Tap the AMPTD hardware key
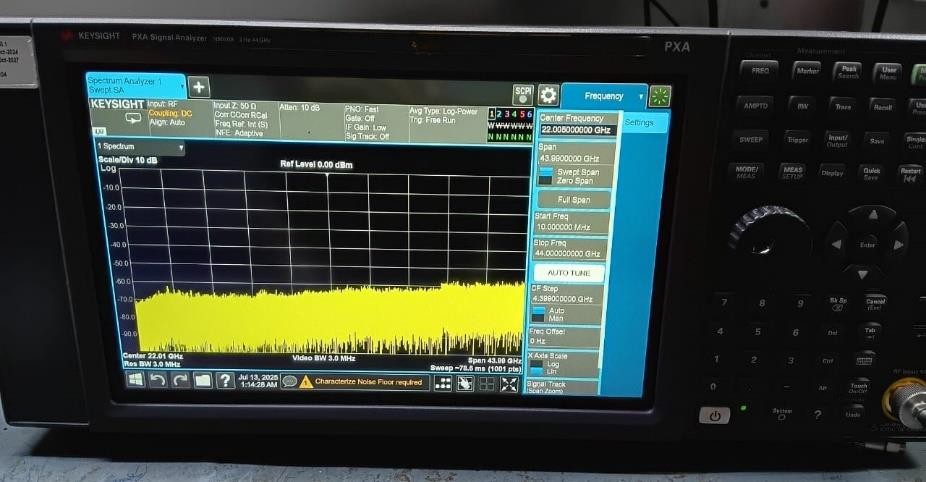926x482 pixels. pos(755,106)
